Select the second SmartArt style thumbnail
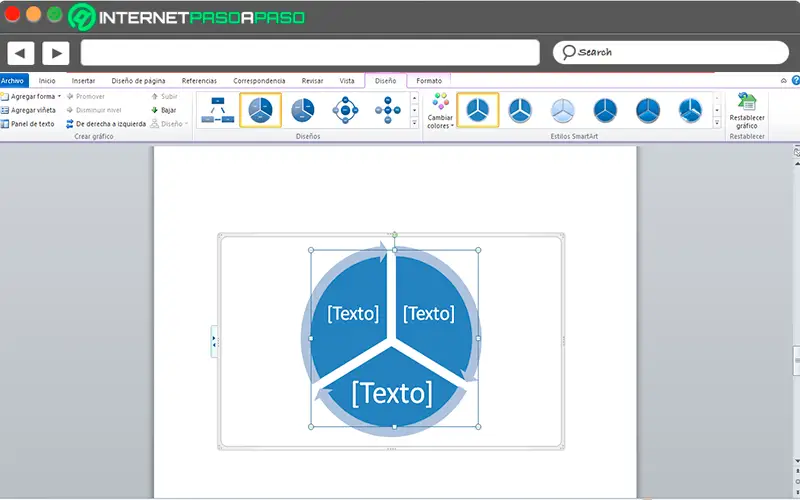Image resolution: width=800 pixels, height=500 pixels. click(520, 110)
